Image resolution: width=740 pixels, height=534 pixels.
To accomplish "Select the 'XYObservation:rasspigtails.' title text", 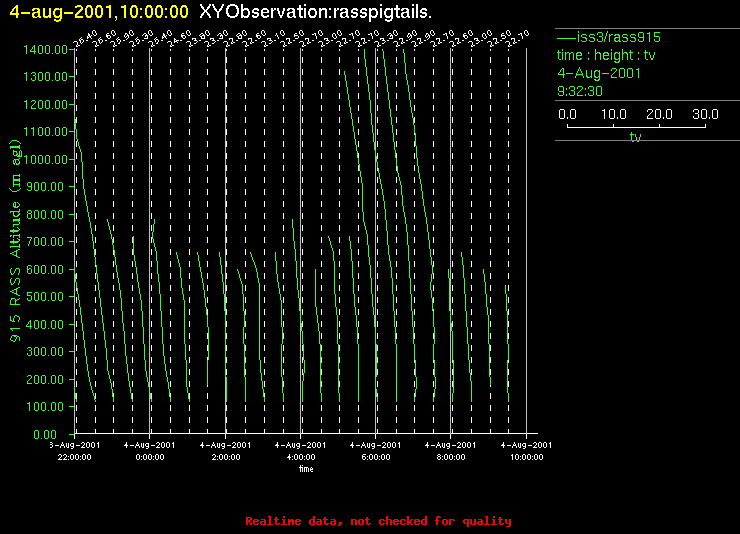I will pyautogui.click(x=315, y=12).
